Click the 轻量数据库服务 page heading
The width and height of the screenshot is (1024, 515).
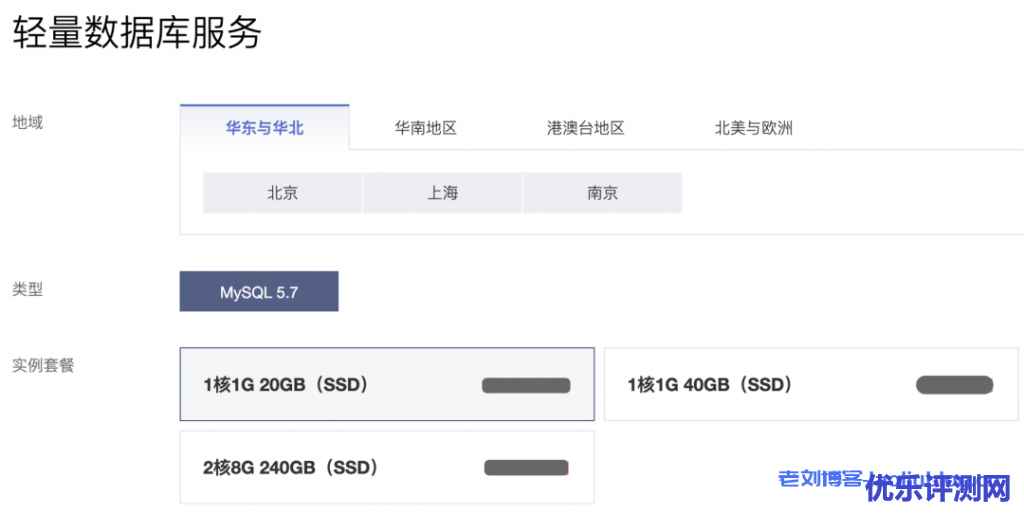coord(137,33)
